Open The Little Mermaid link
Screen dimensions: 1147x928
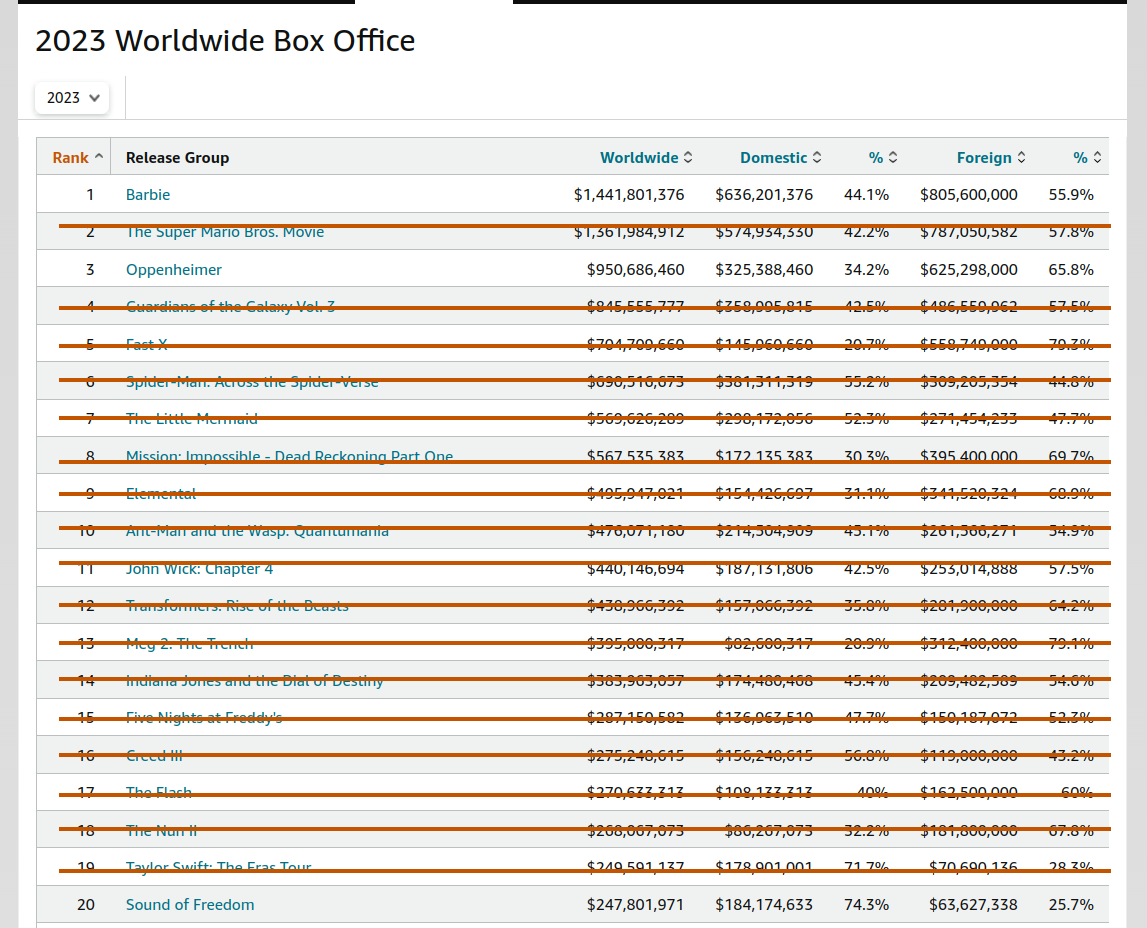(x=192, y=419)
